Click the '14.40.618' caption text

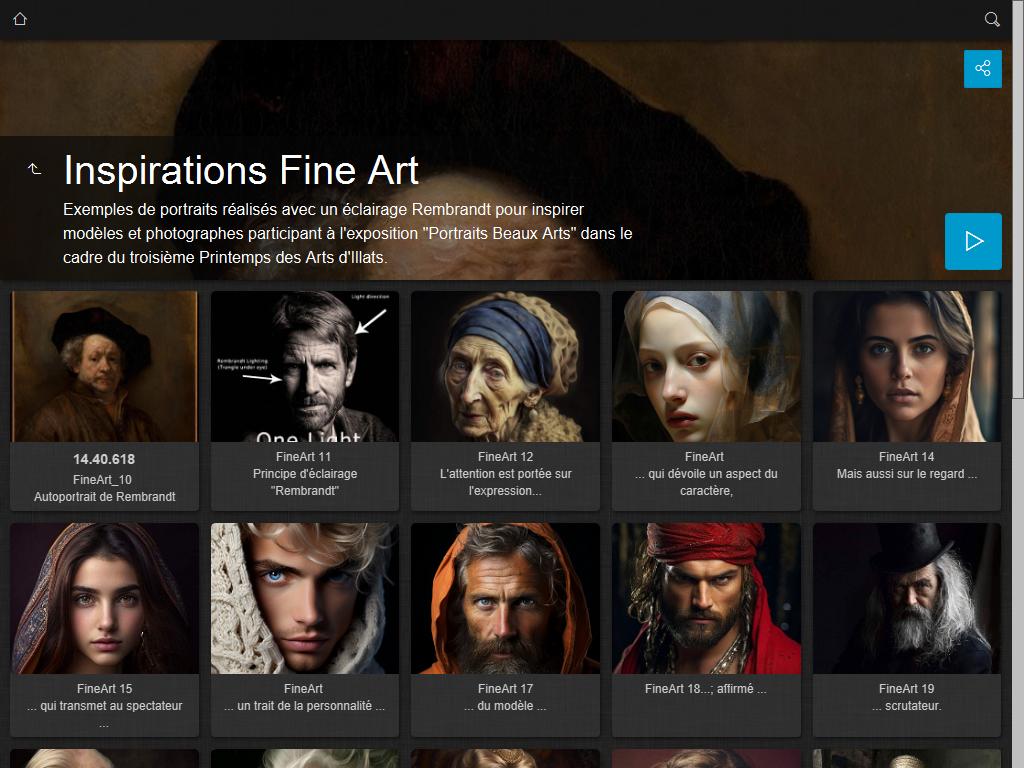[104, 459]
